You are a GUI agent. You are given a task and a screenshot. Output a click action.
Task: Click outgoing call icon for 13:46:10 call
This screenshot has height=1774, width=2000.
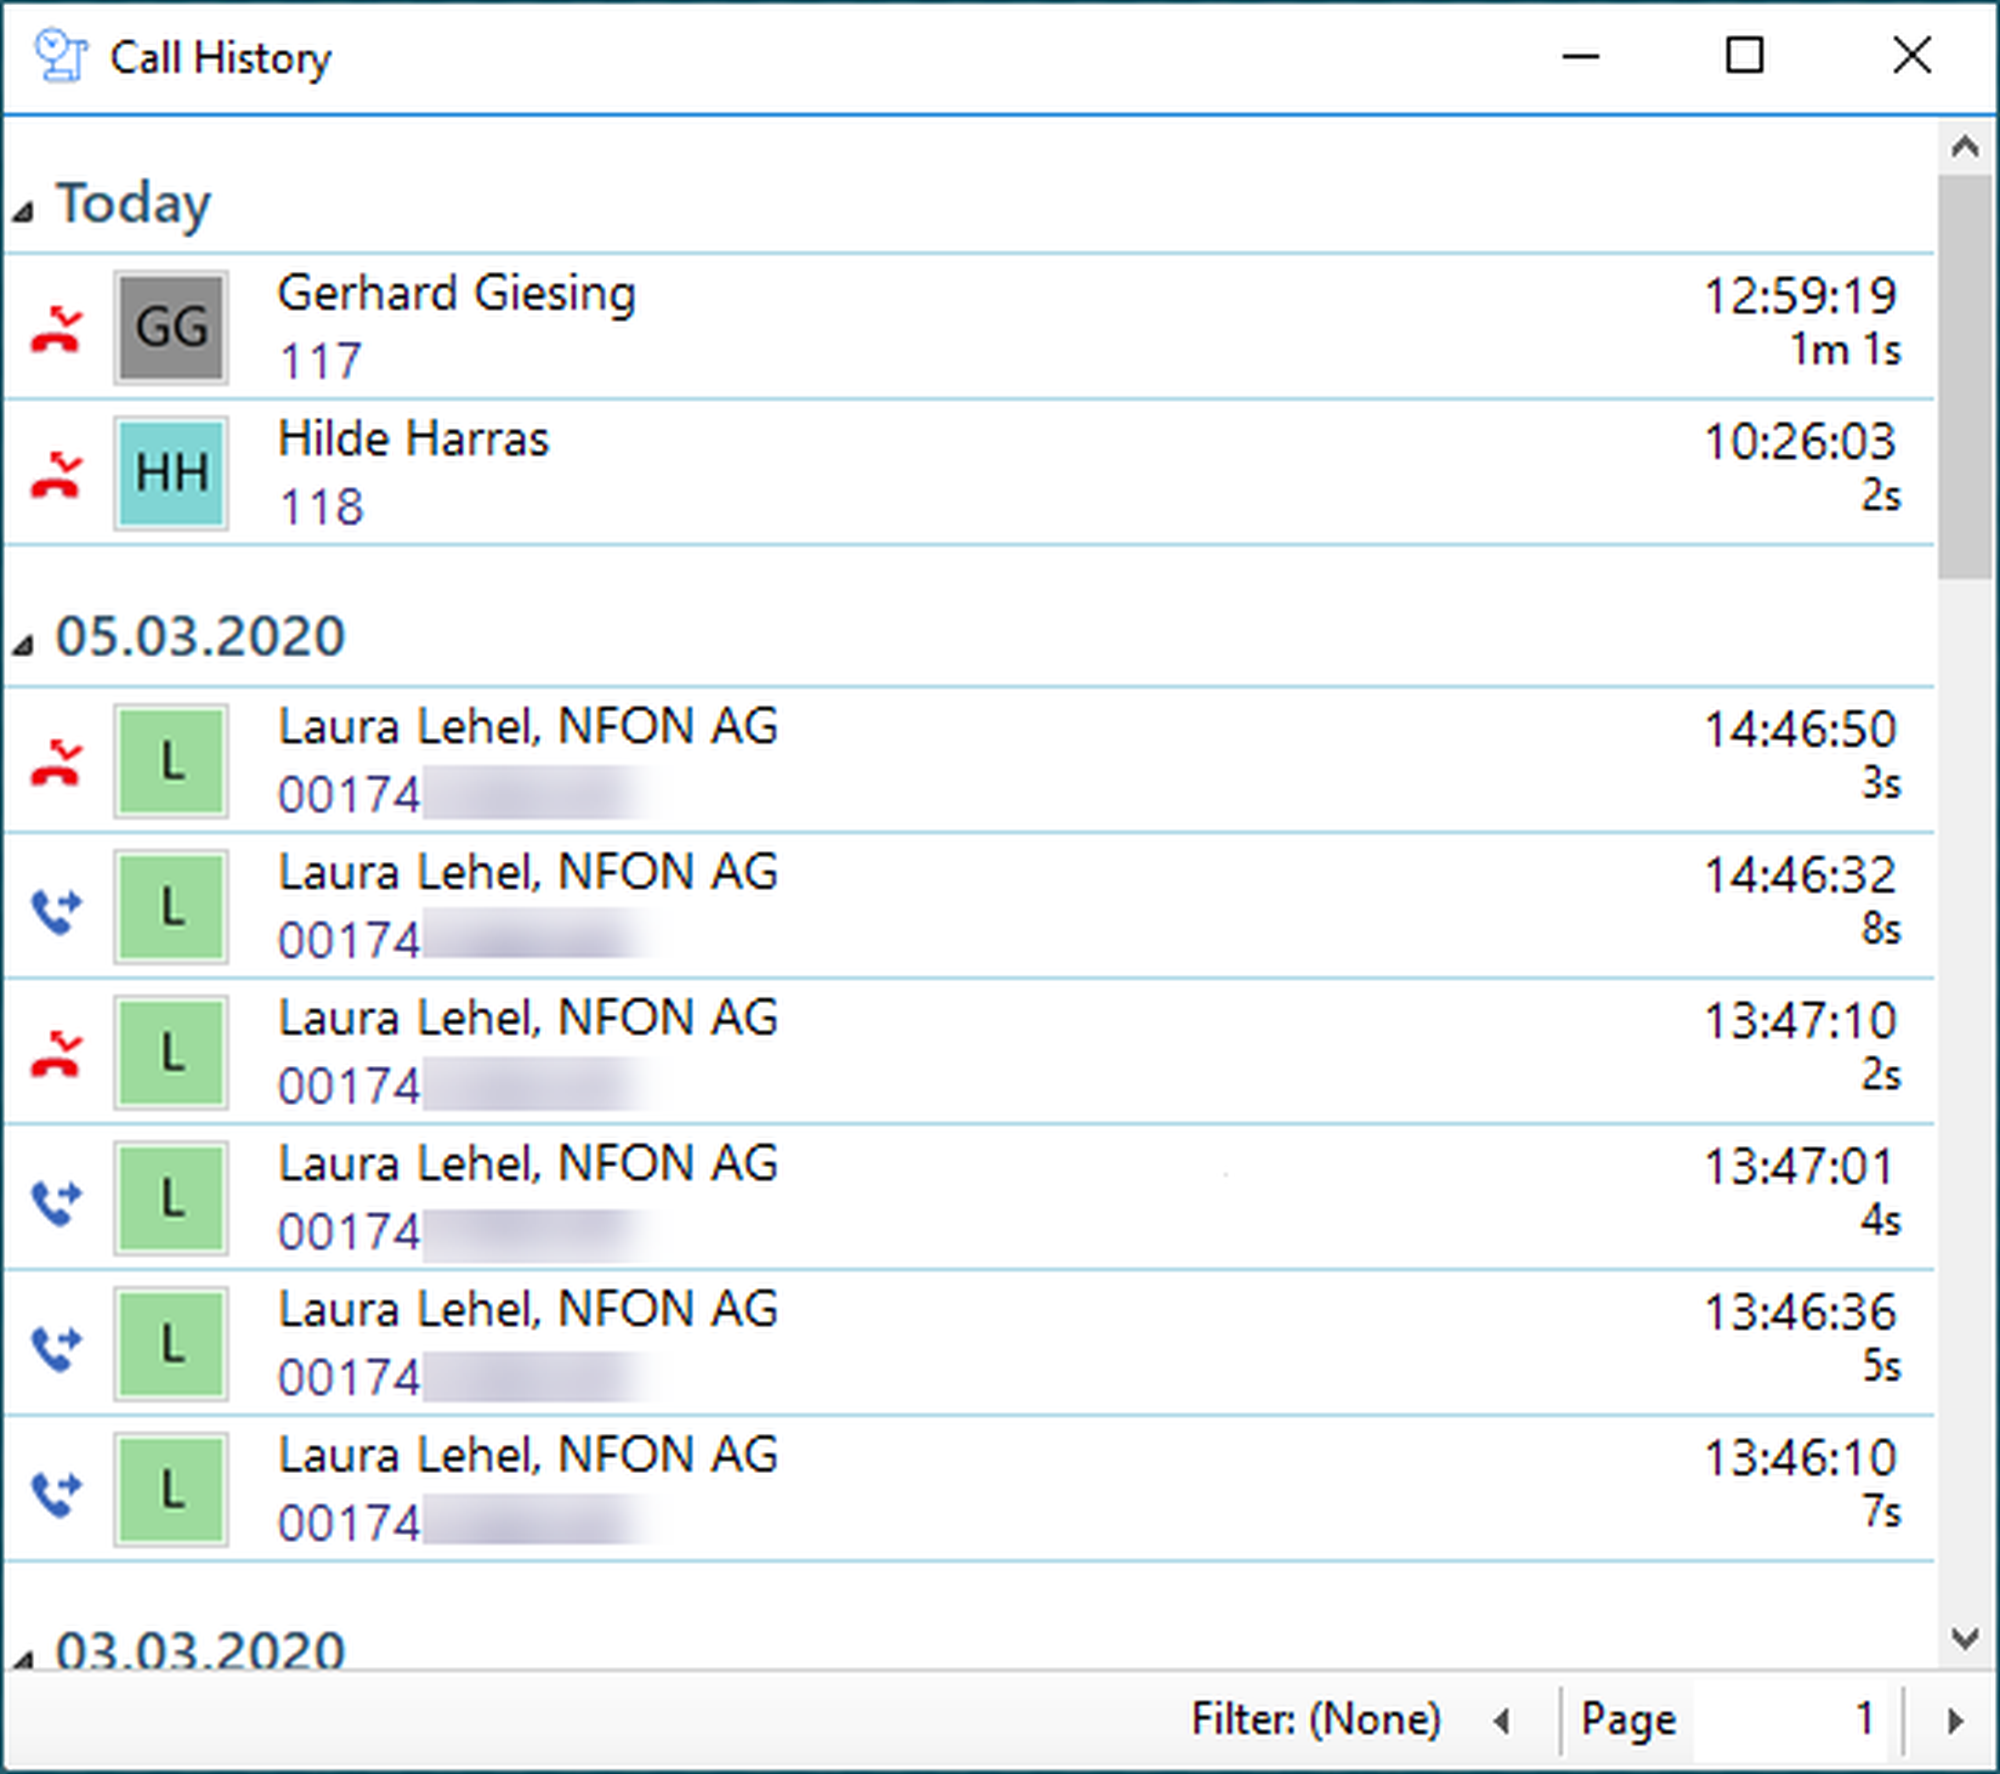pyautogui.click(x=55, y=1492)
